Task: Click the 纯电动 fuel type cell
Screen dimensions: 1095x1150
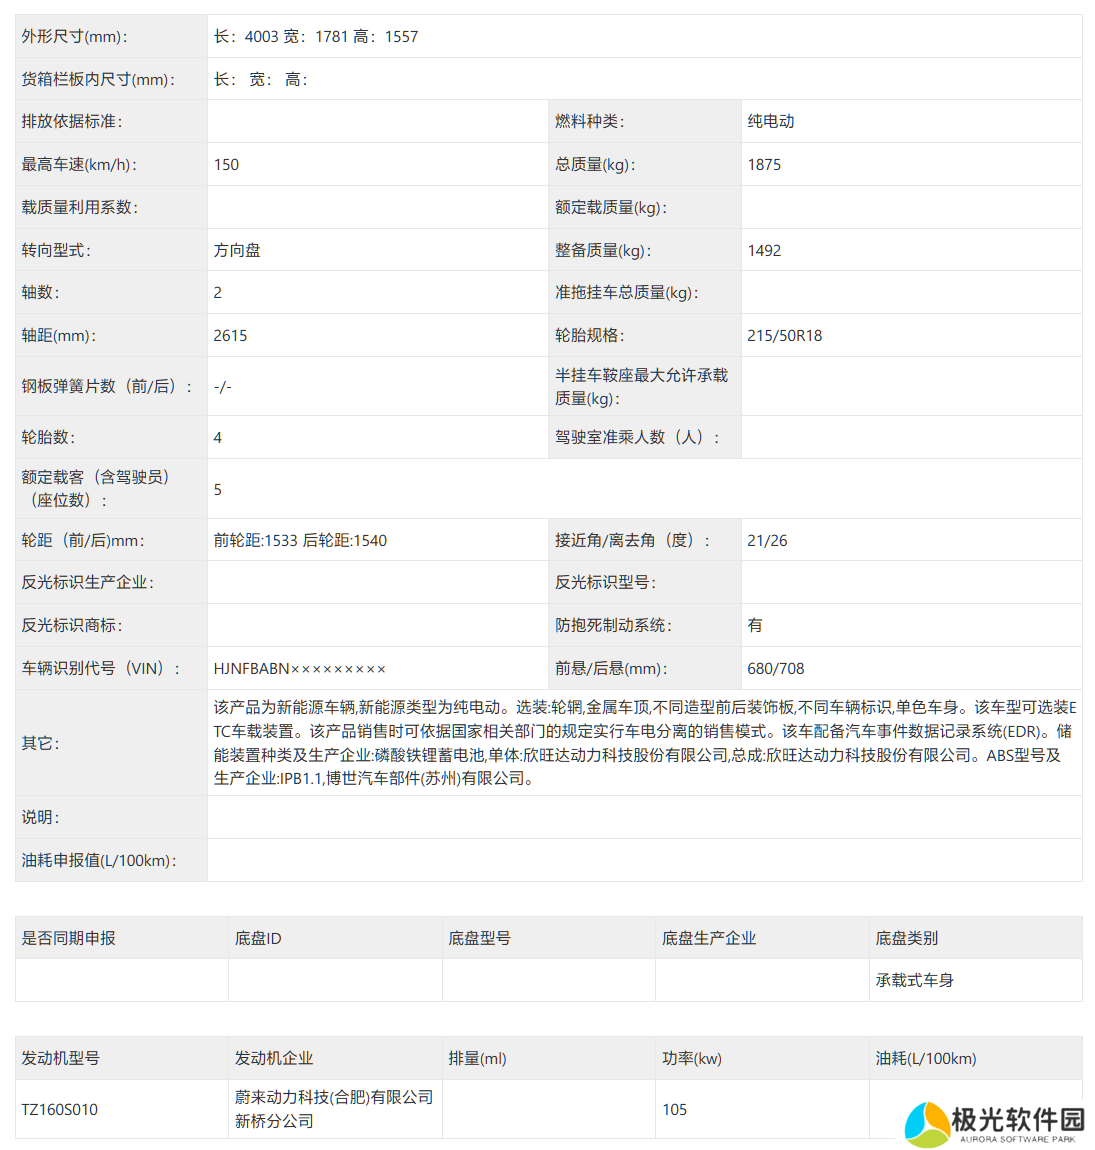Action: (771, 122)
